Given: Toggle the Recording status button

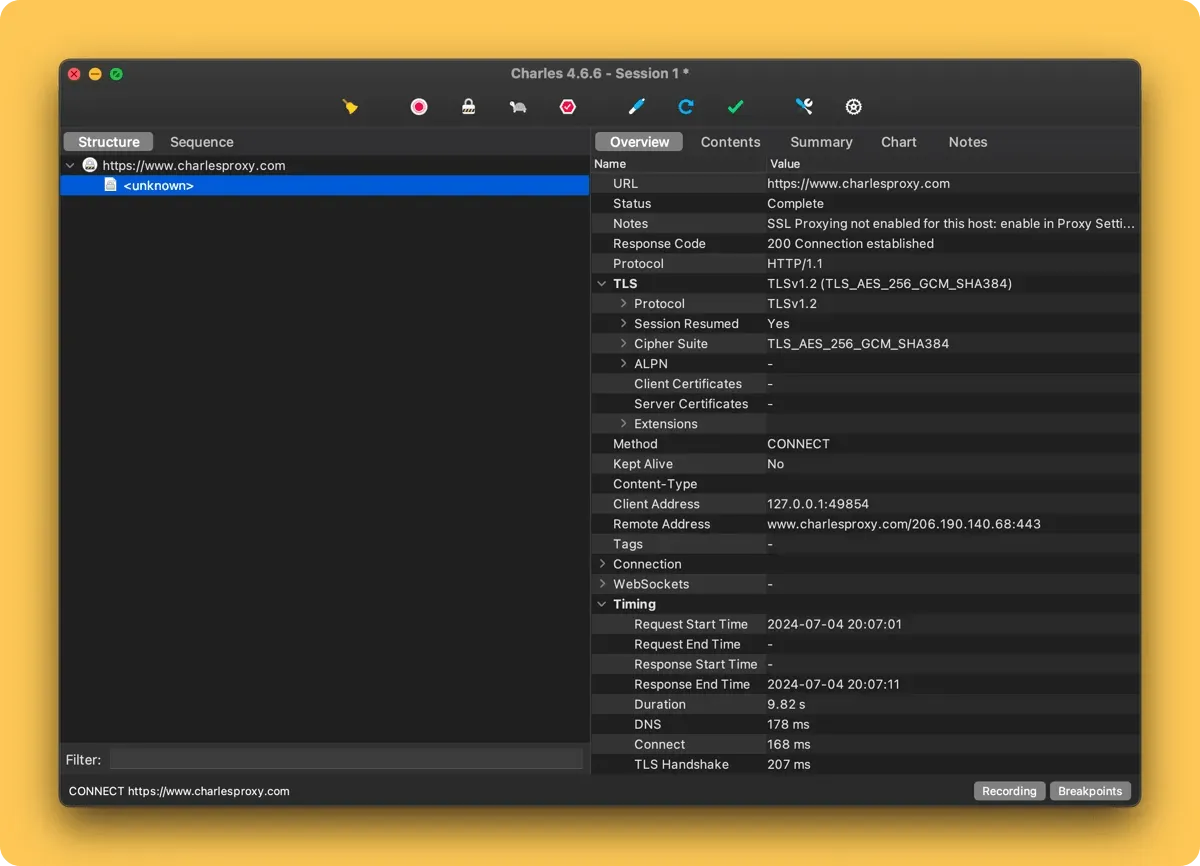Looking at the screenshot, I should coord(1009,791).
